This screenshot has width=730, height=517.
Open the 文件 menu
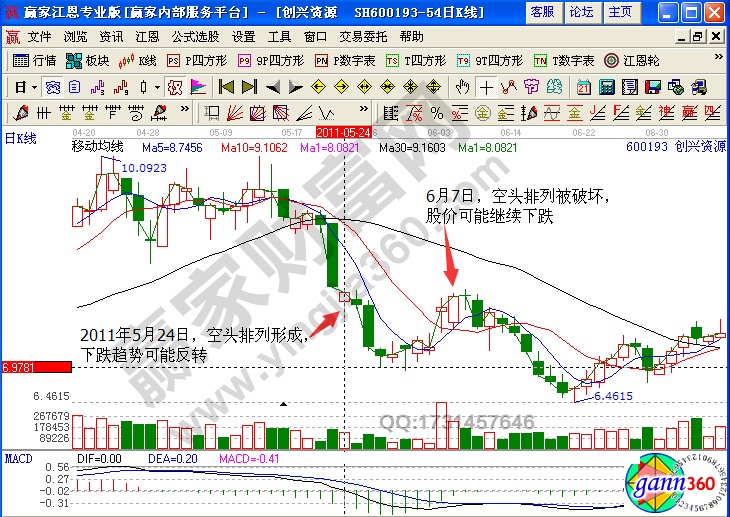[40, 36]
